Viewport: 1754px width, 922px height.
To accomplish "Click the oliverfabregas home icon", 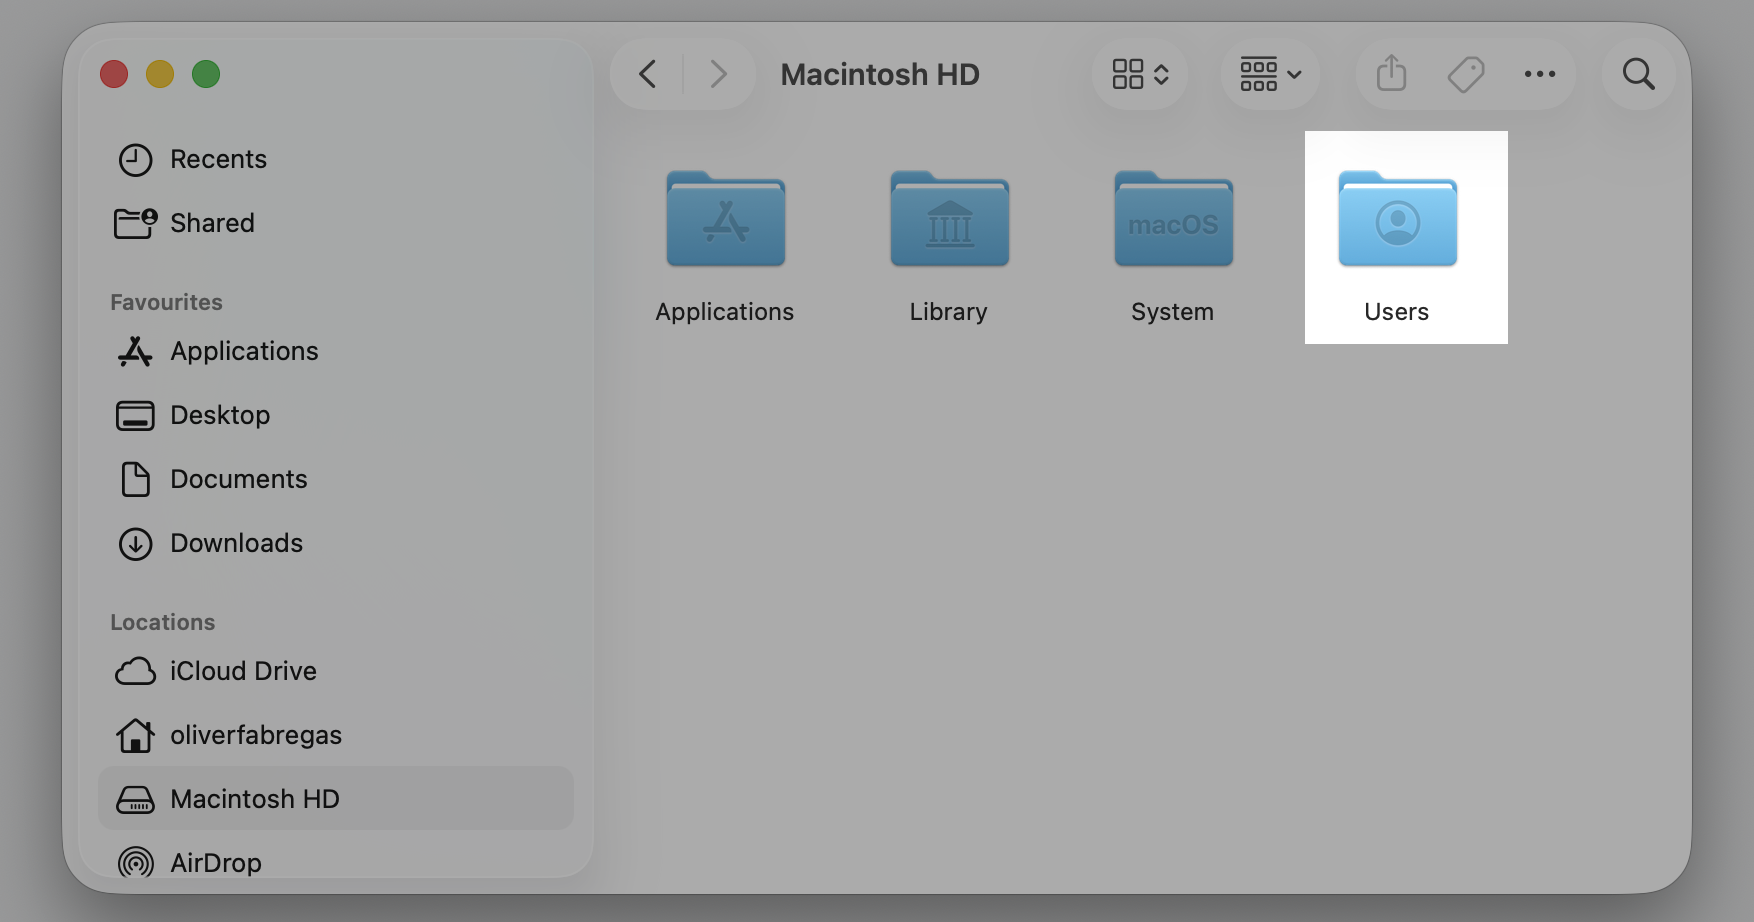I will coord(135,735).
